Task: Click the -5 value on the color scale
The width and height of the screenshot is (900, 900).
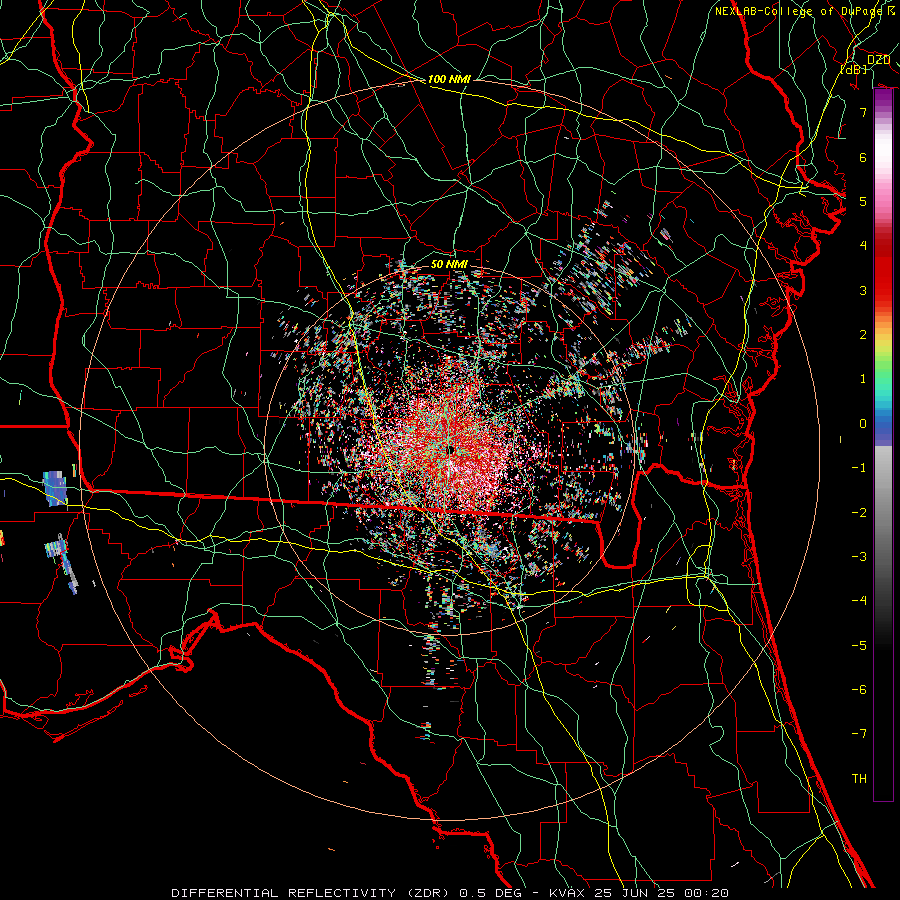Action: (859, 645)
